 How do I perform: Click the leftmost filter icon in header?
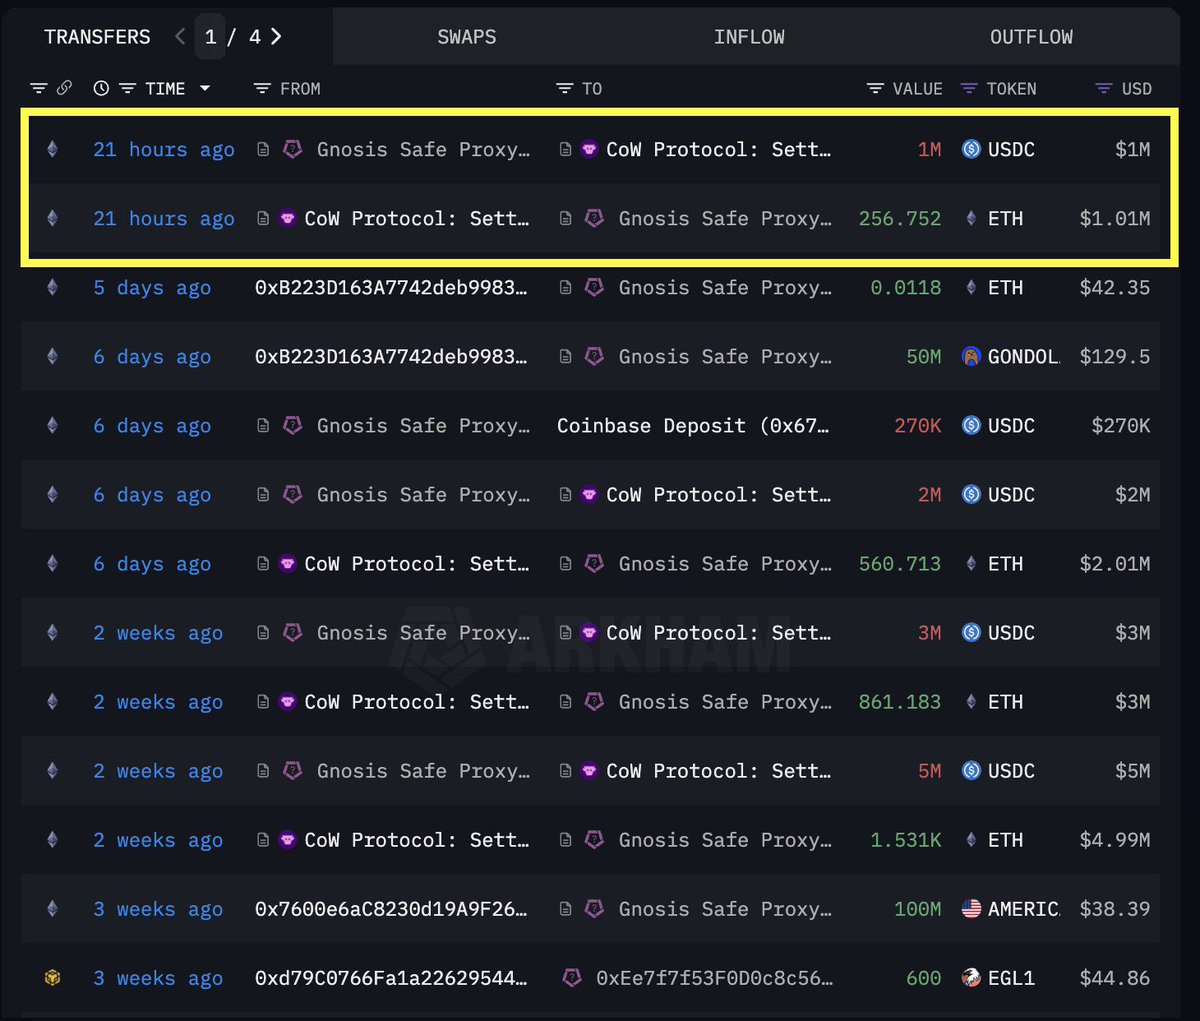38,88
